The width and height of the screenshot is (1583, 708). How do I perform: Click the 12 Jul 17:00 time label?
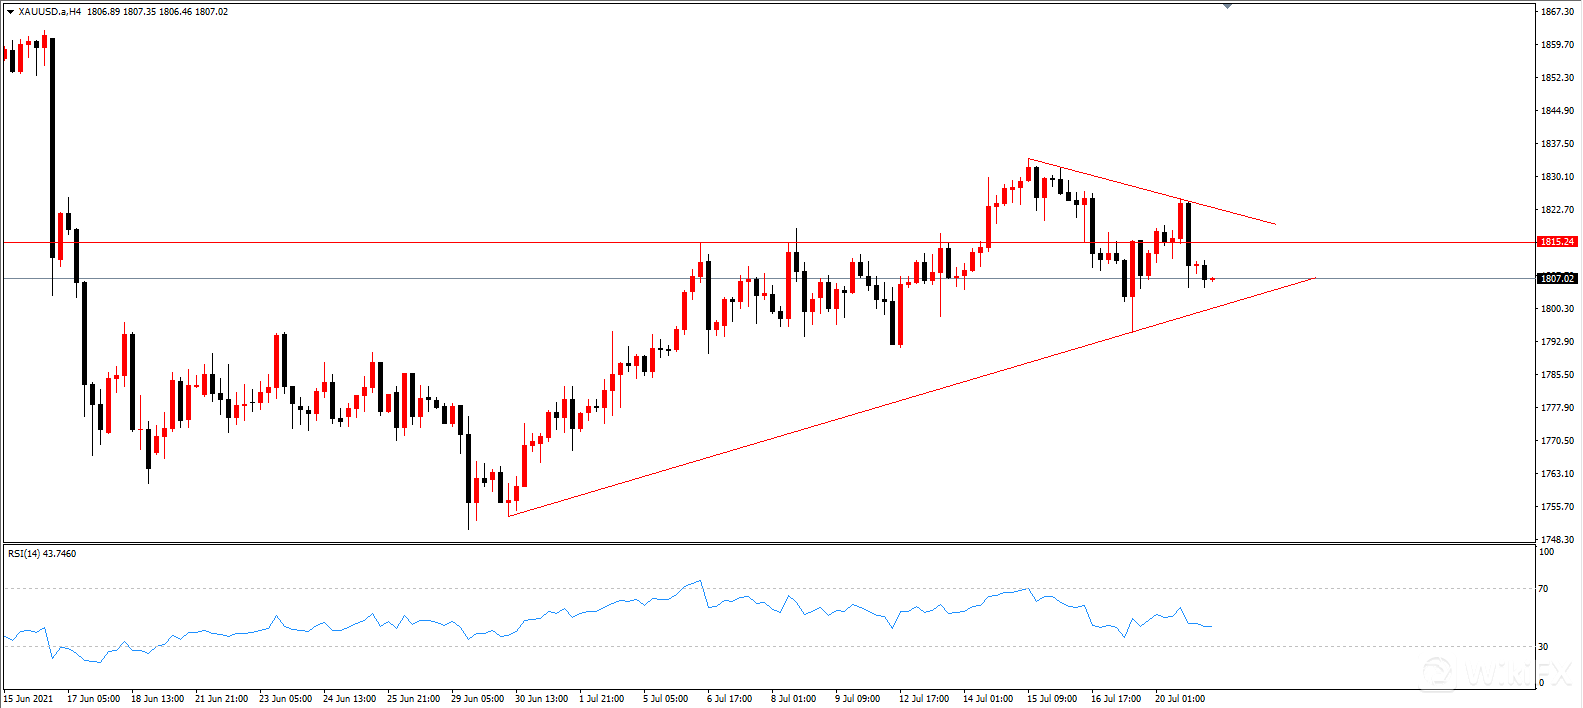tap(924, 699)
